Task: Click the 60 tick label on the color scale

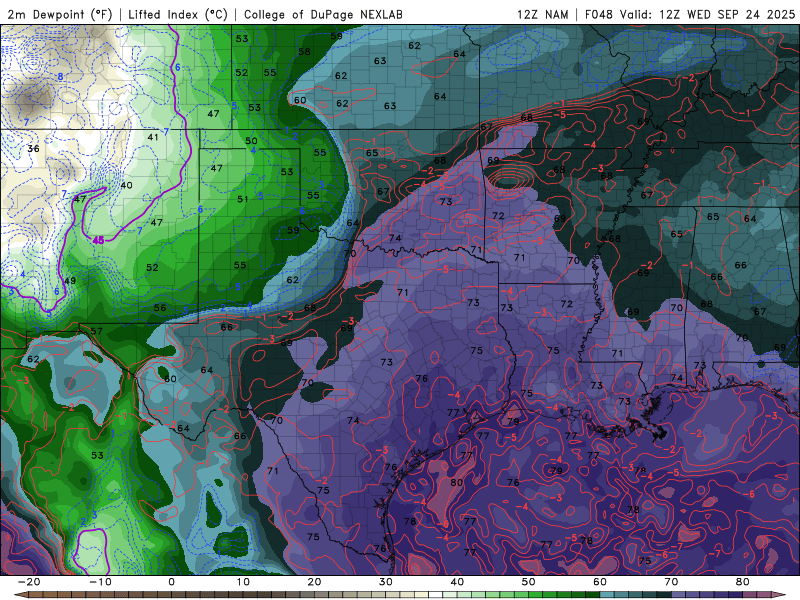Action: pos(600,582)
